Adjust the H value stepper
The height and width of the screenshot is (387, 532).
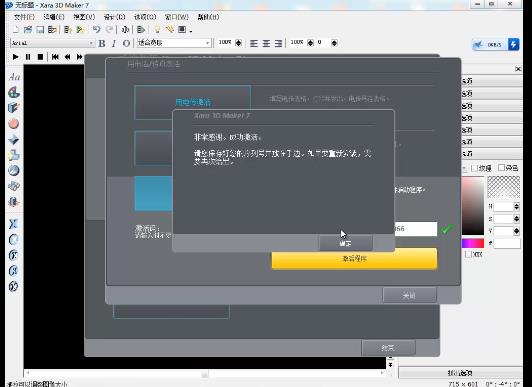(516, 206)
